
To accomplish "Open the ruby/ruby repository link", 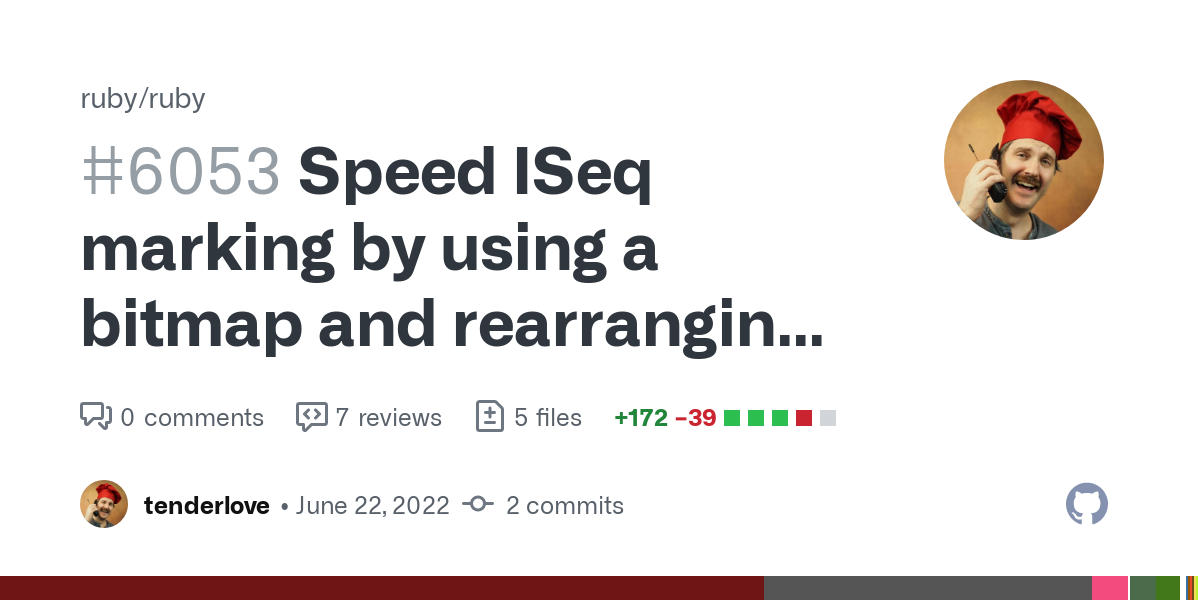I will click(143, 99).
